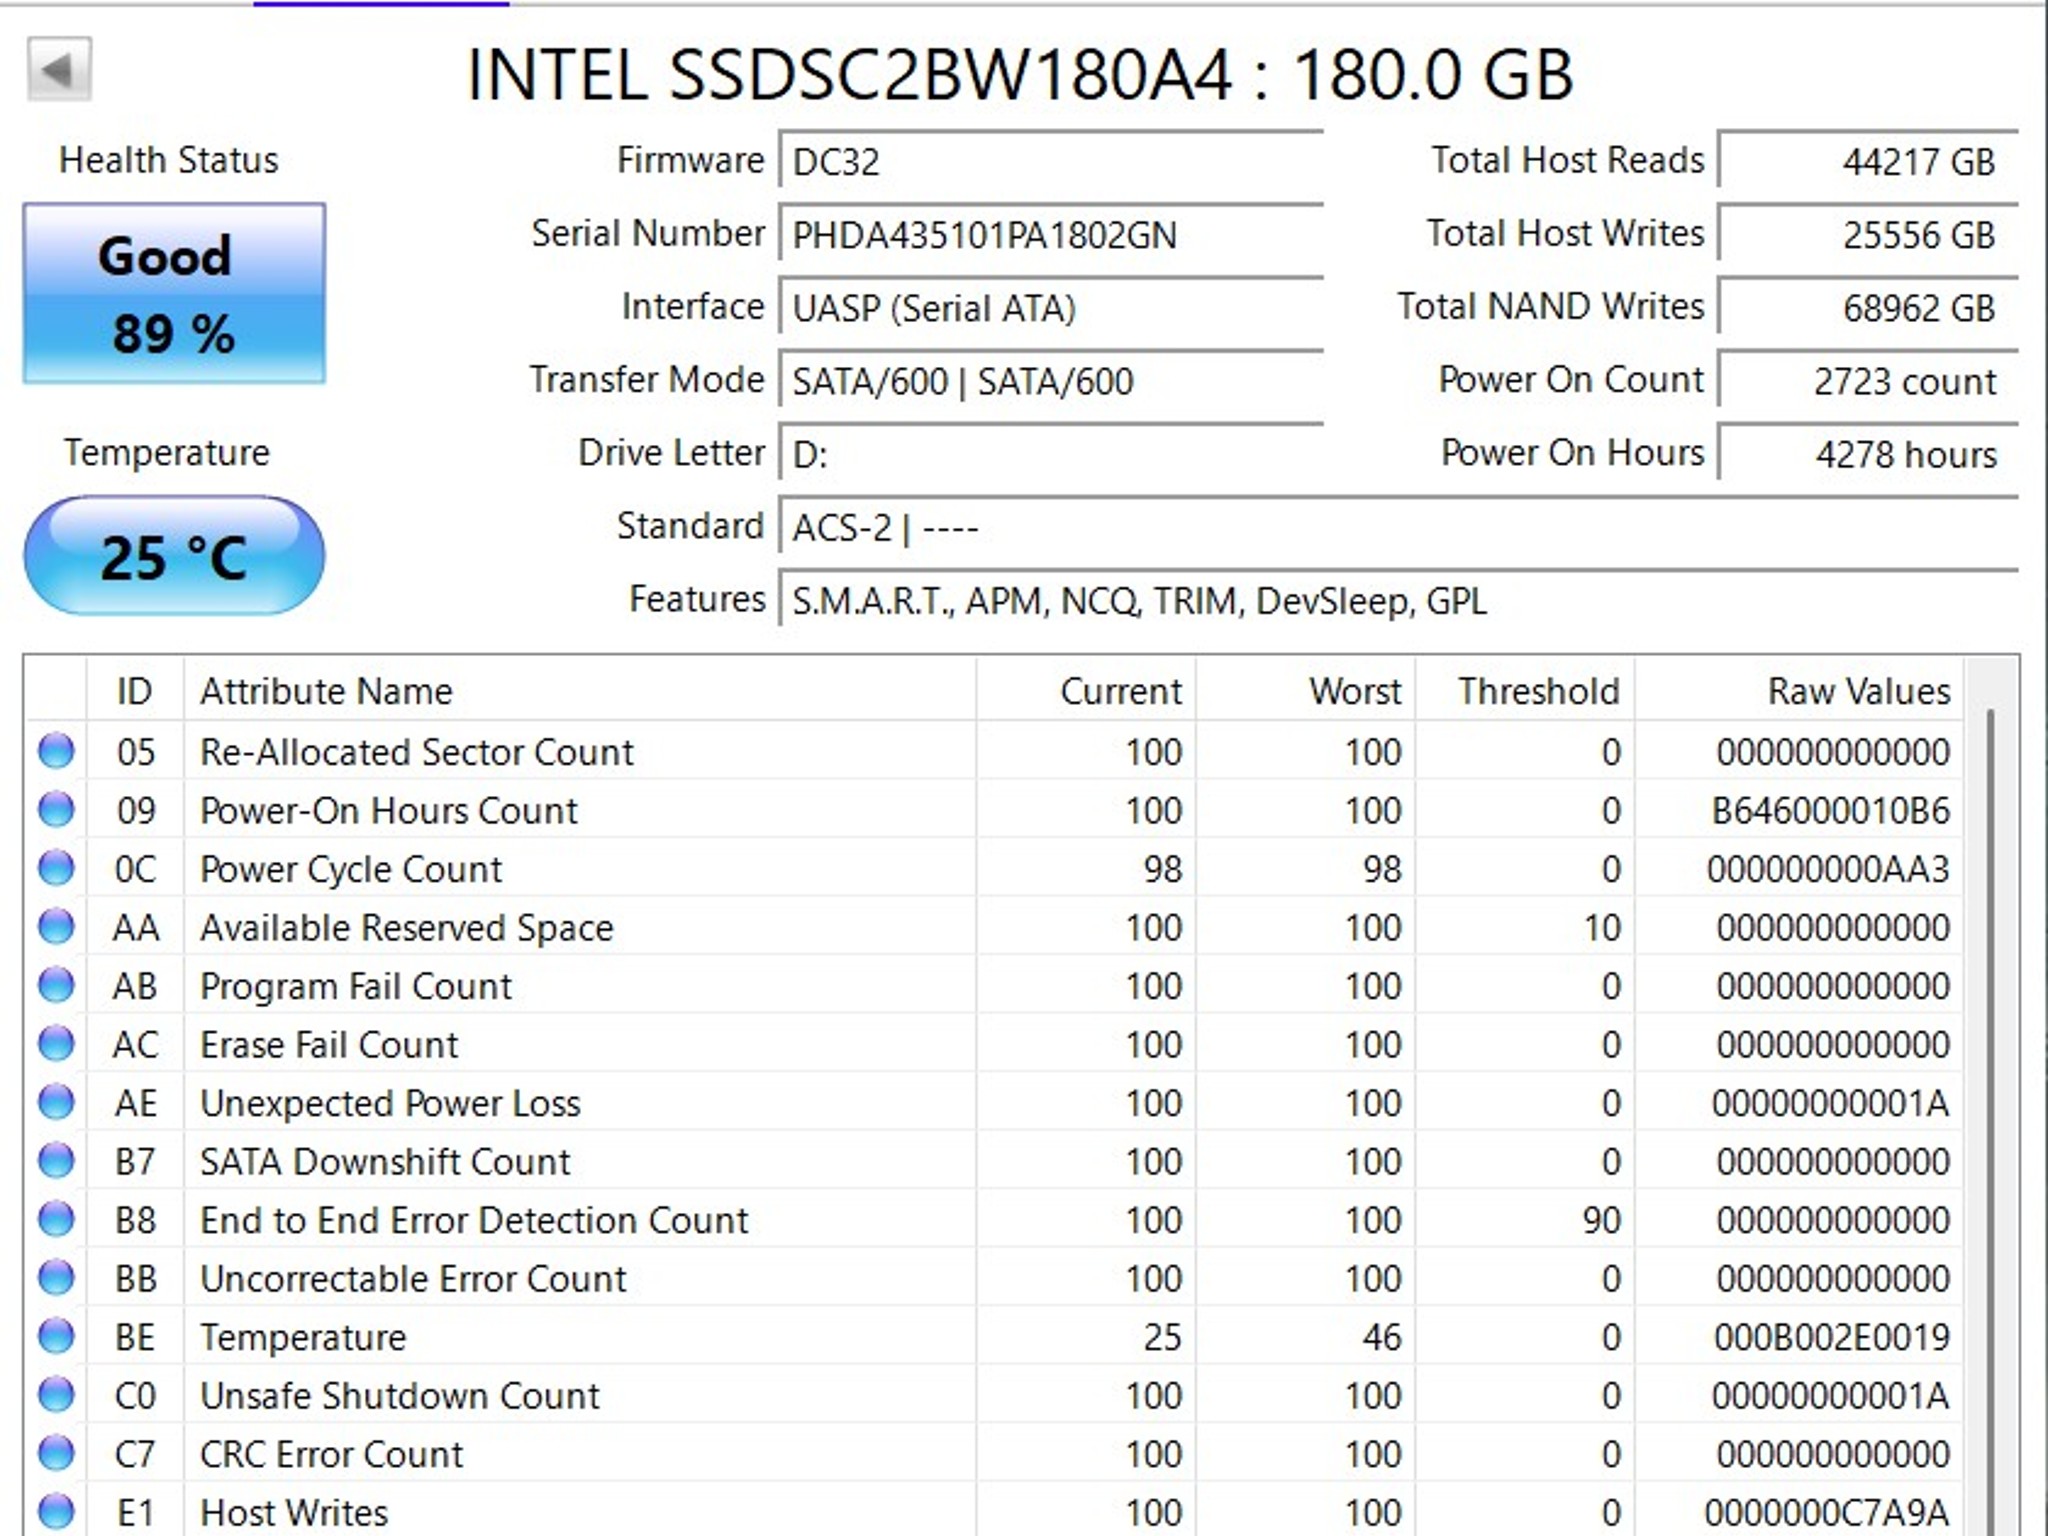The width and height of the screenshot is (2048, 1536).
Task: Click the Firmware field showing DC32
Action: pos(1051,161)
